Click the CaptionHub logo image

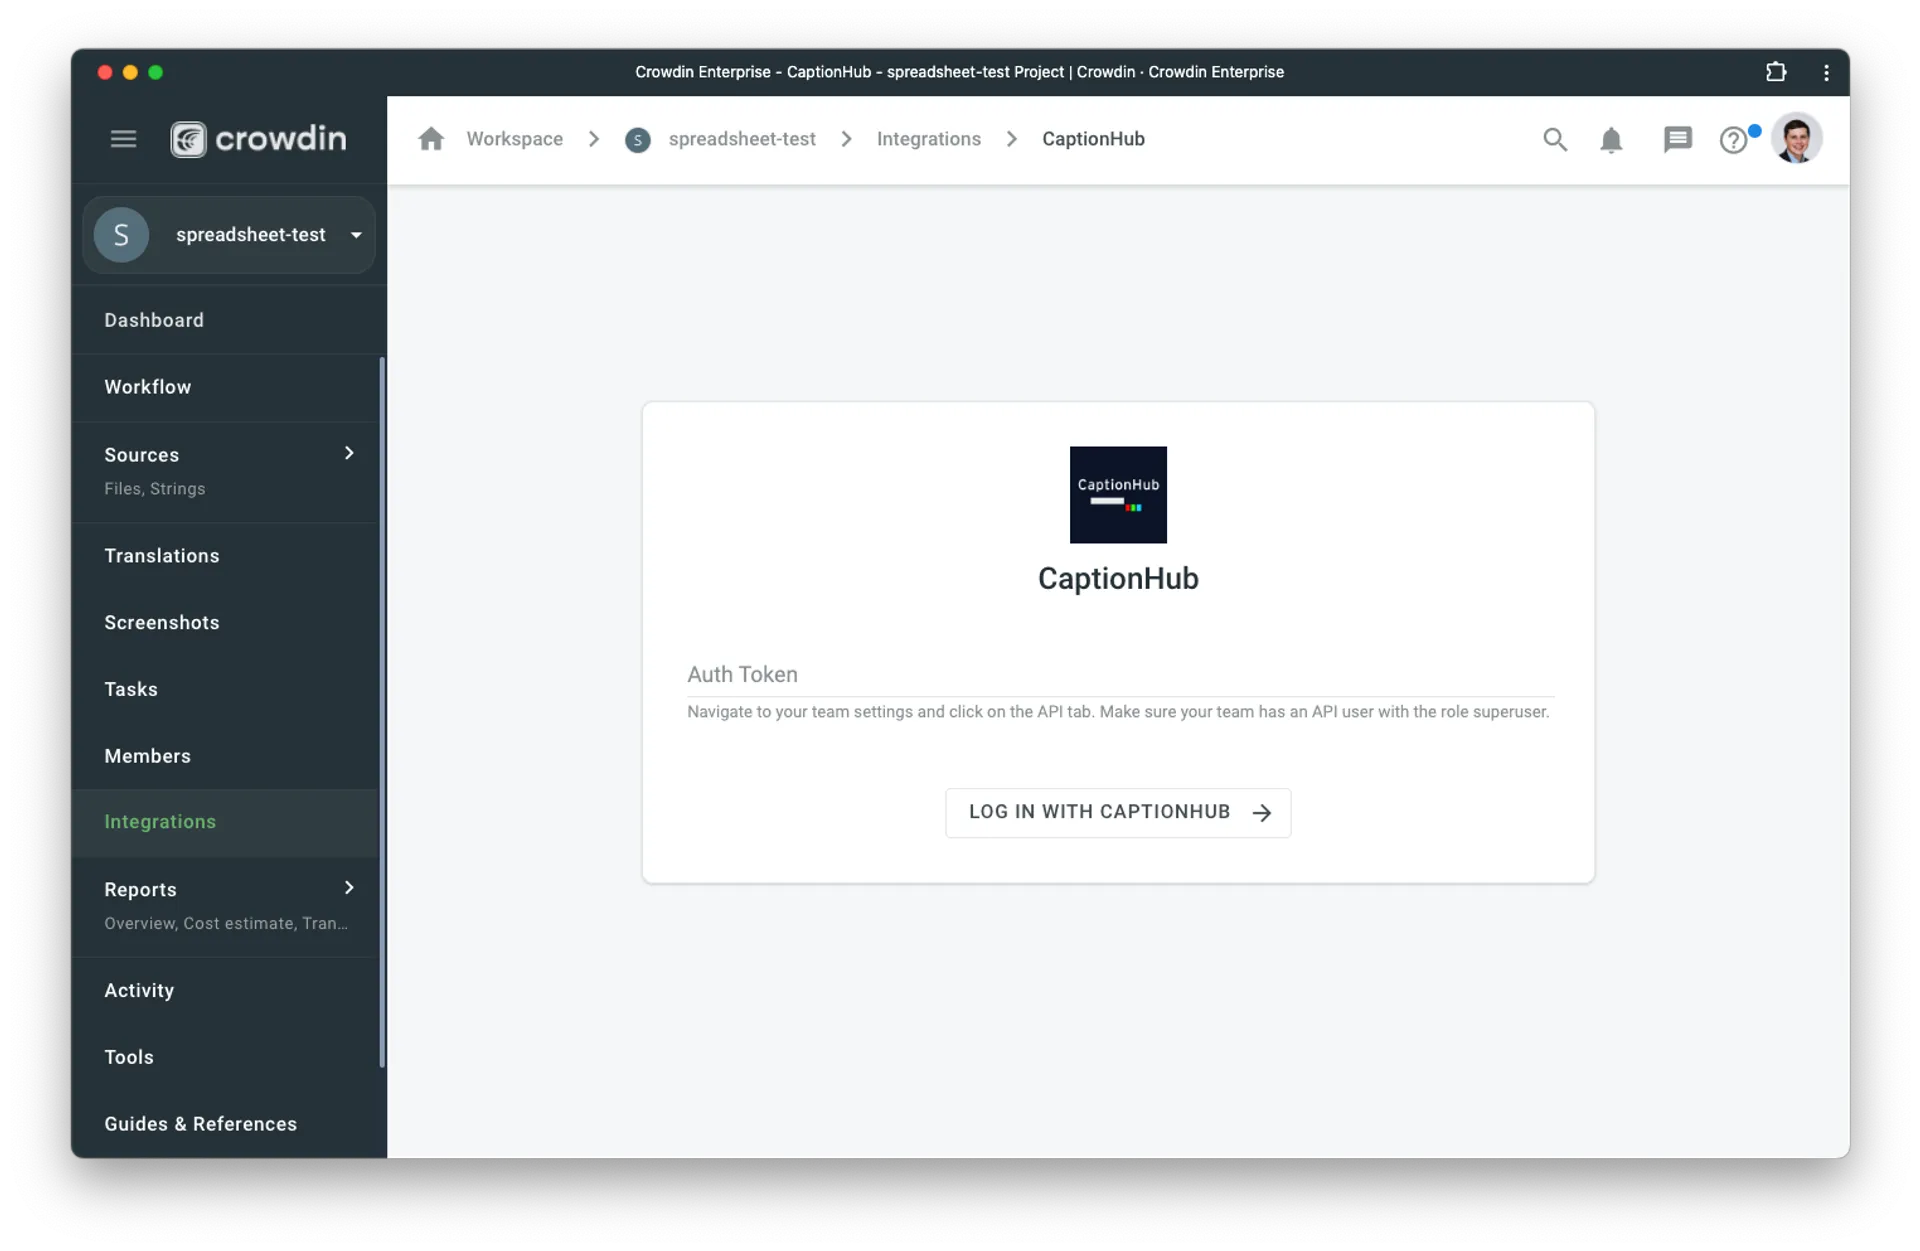[1118, 495]
